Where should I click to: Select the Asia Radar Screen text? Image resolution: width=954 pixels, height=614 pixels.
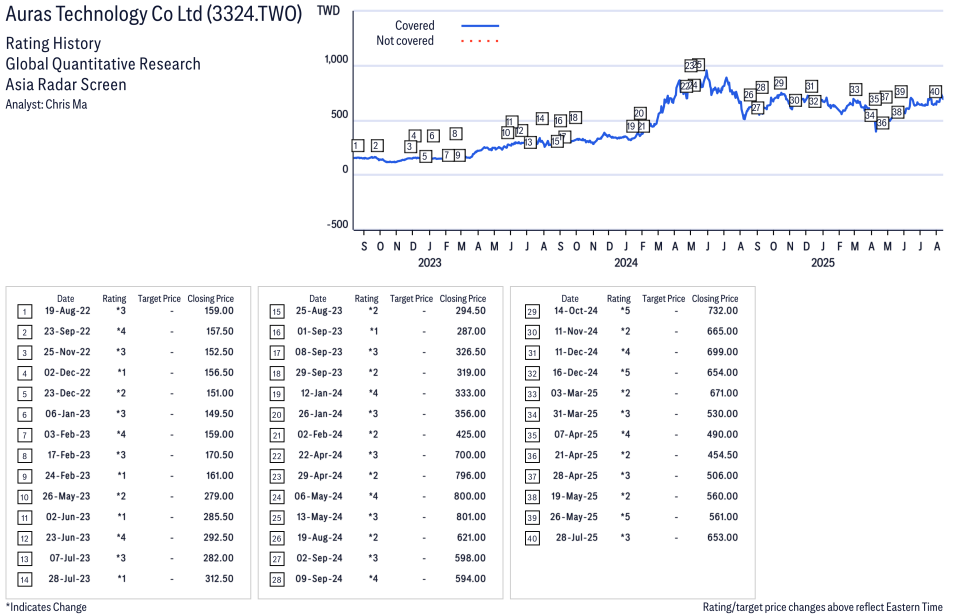[66, 85]
